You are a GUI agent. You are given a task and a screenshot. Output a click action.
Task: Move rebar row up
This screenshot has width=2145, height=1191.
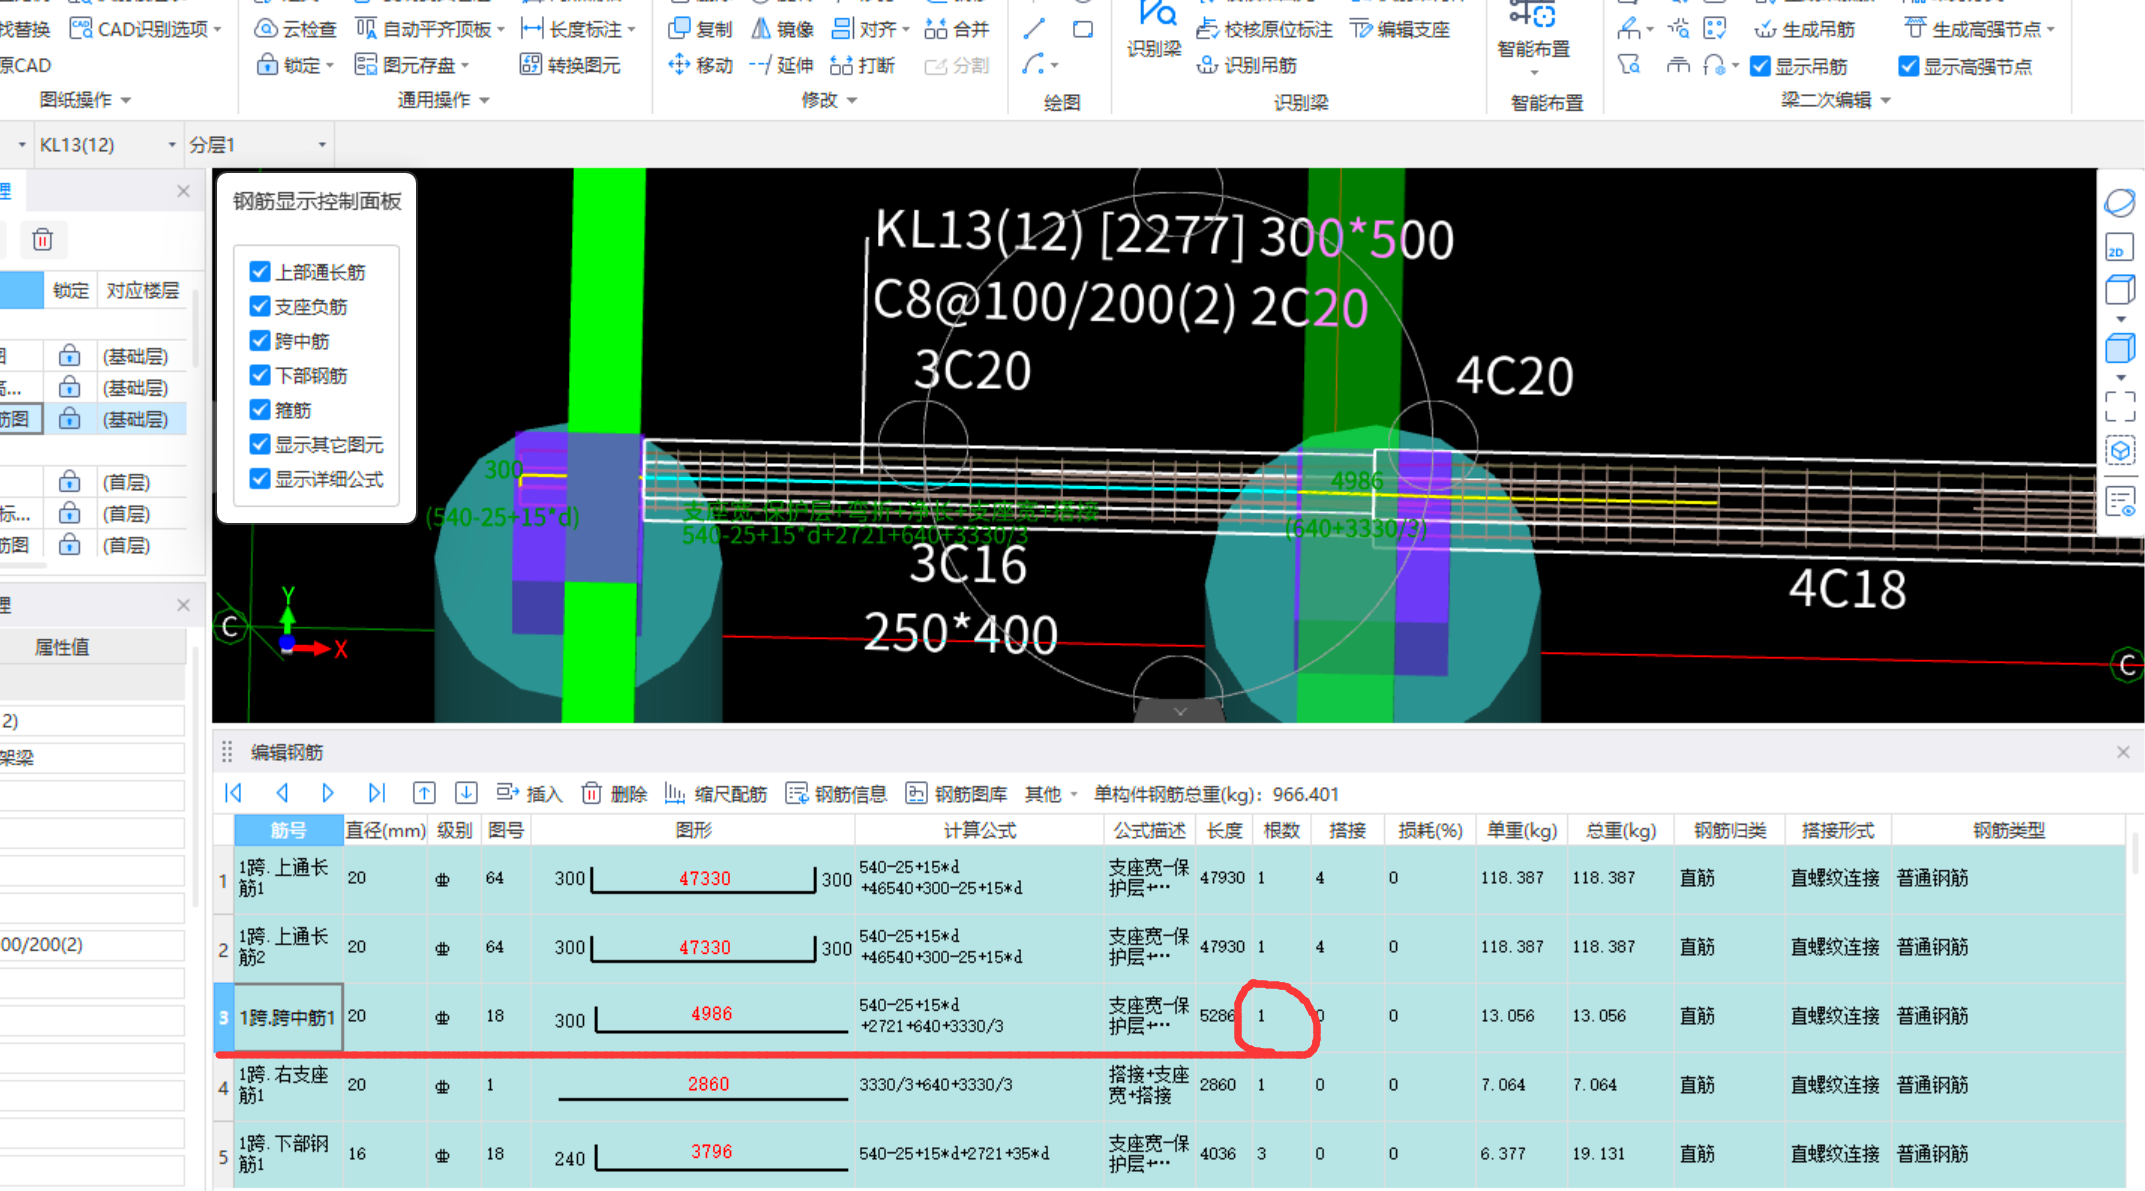click(x=424, y=793)
